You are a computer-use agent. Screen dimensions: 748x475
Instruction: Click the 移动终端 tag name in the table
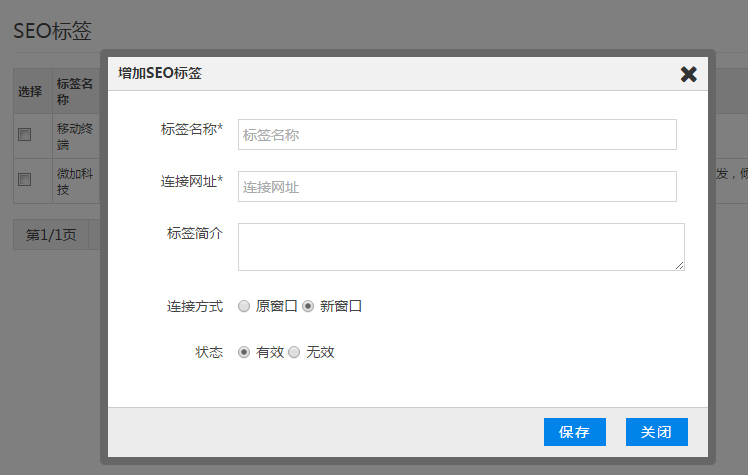[75, 136]
